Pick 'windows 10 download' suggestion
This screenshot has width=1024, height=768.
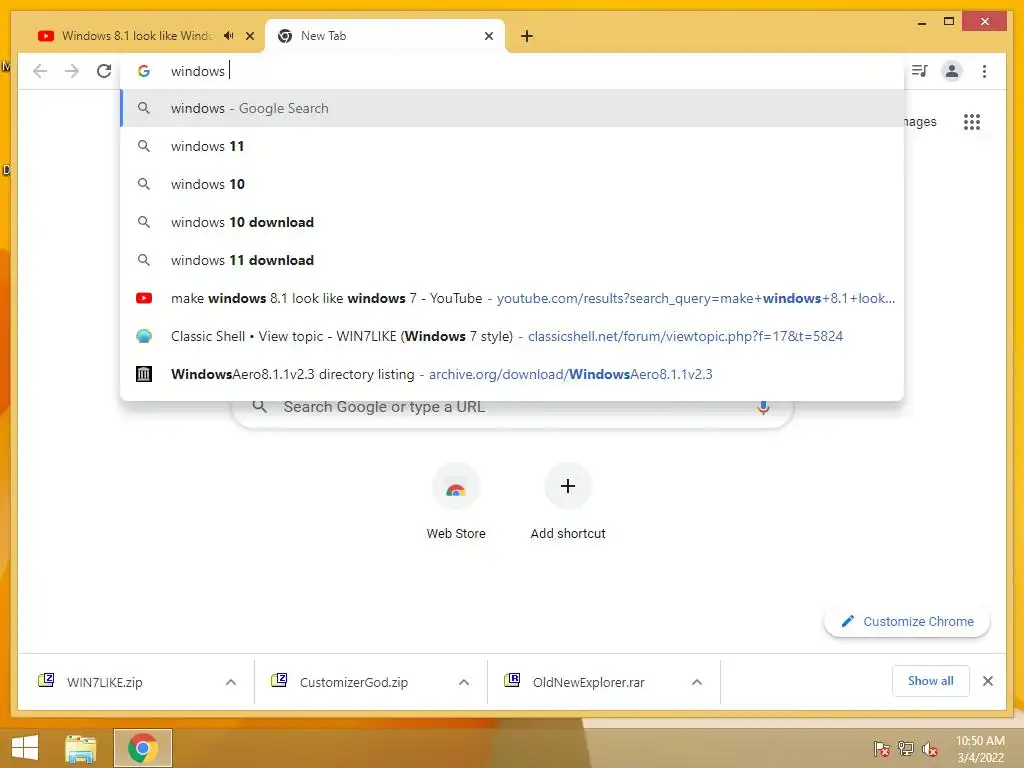click(x=512, y=222)
